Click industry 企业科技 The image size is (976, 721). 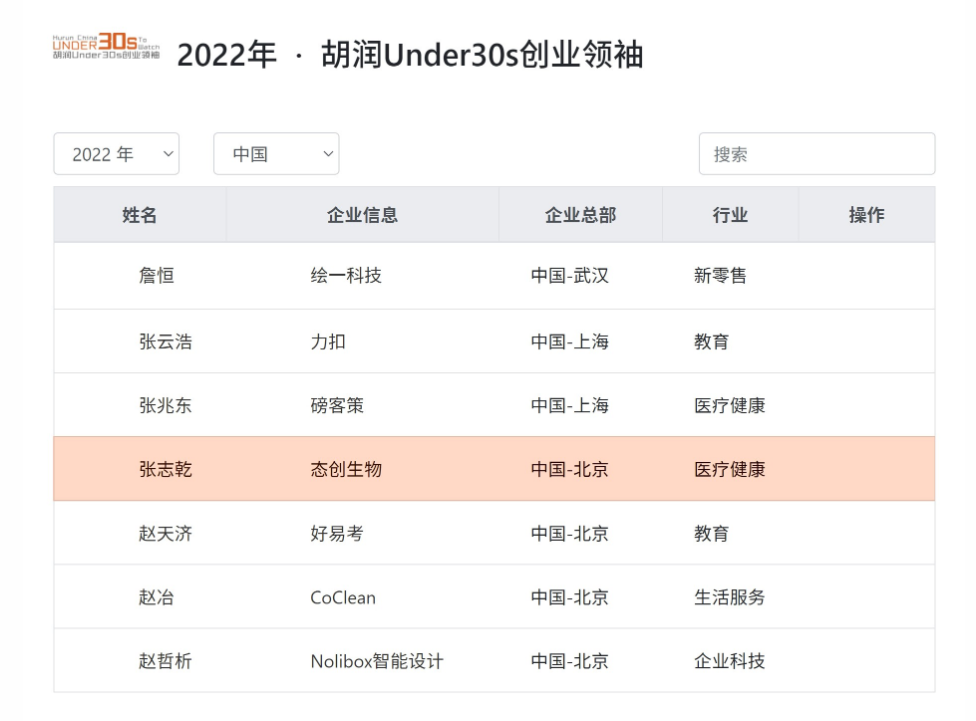point(730,661)
